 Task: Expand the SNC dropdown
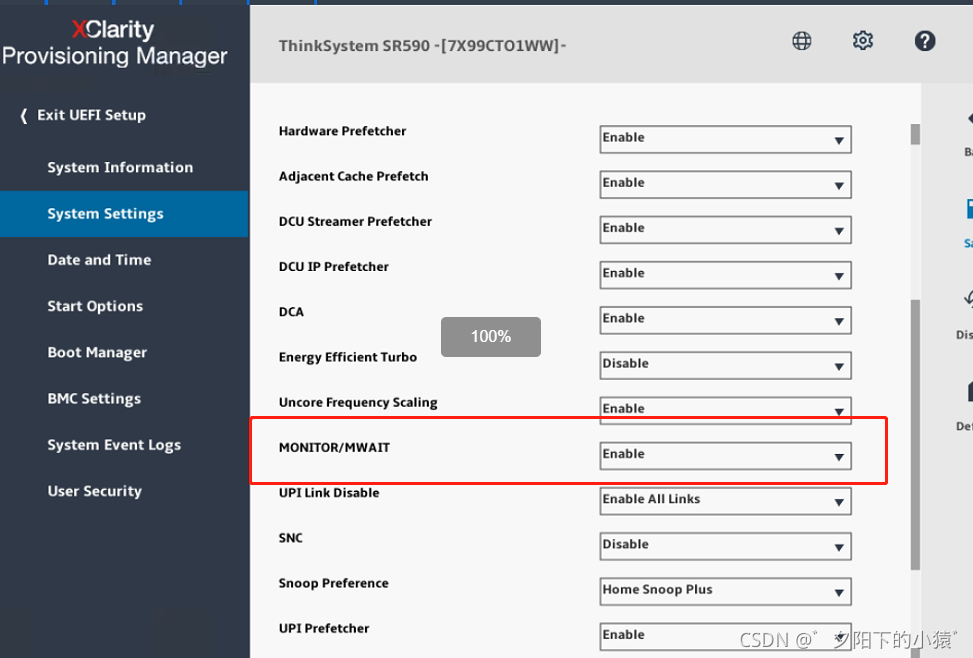coord(725,546)
